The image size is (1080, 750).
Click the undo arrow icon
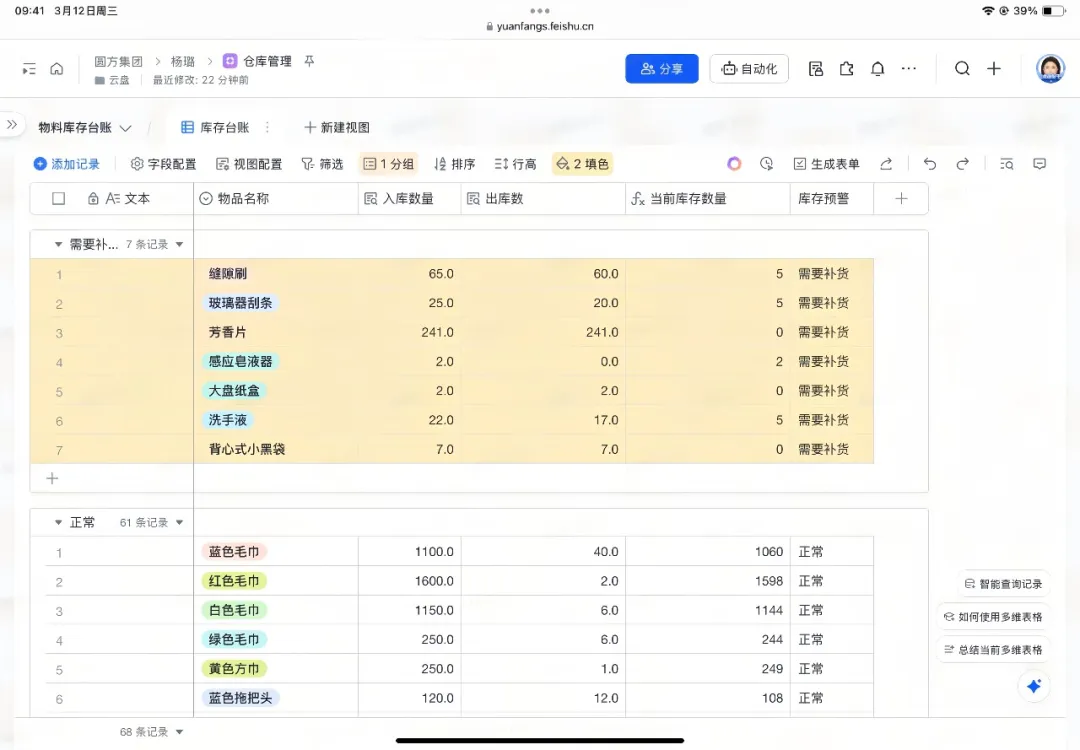[x=930, y=164]
